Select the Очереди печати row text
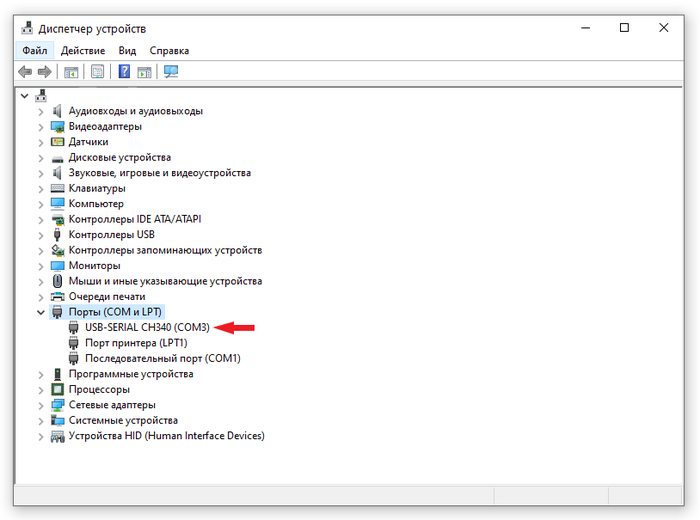The width and height of the screenshot is (700, 520). (107, 296)
